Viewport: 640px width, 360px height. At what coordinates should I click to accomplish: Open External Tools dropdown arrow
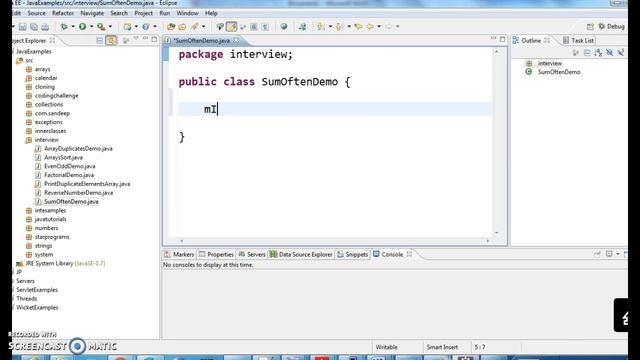(x=110, y=27)
